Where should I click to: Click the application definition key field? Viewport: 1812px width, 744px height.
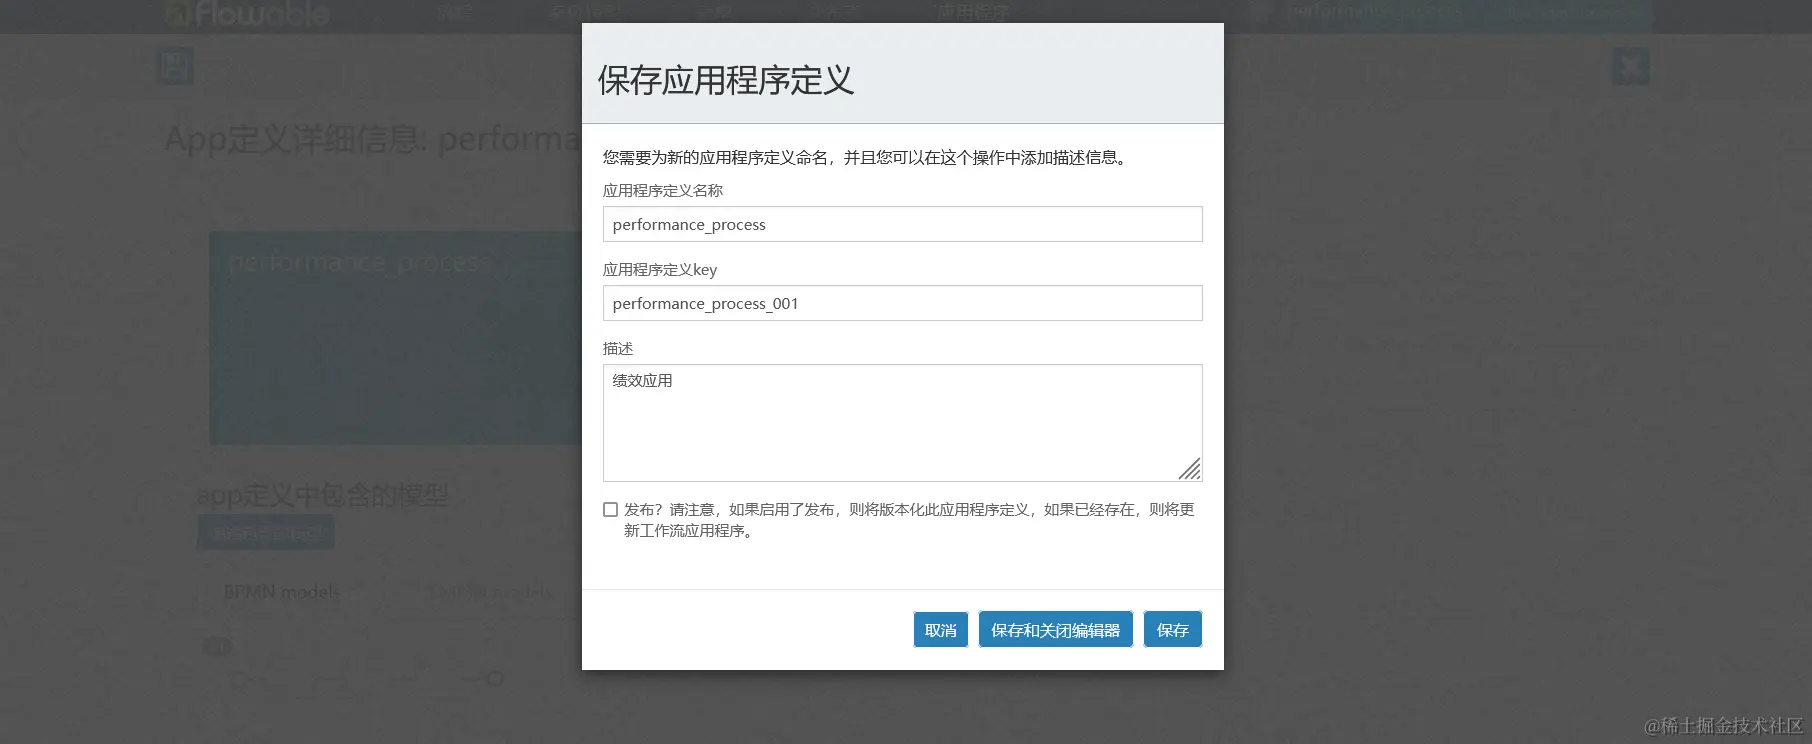coord(902,303)
